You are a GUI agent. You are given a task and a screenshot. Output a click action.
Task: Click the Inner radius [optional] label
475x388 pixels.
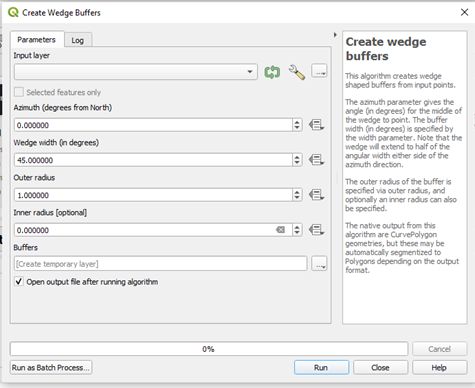50,213
